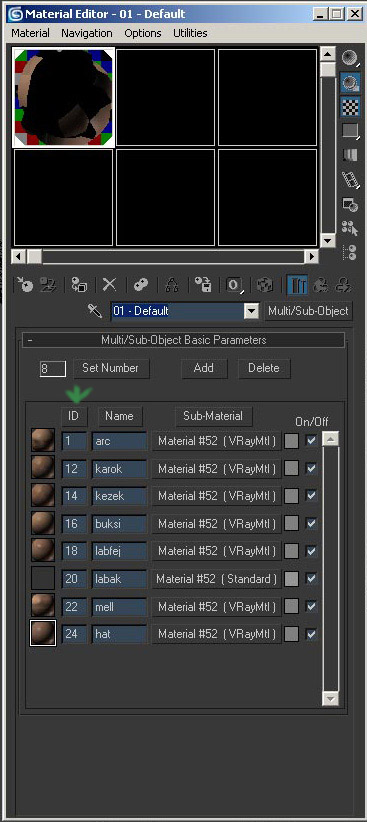Open the arc row sub-material button
The image size is (367, 822).
pyautogui.click(x=217, y=441)
